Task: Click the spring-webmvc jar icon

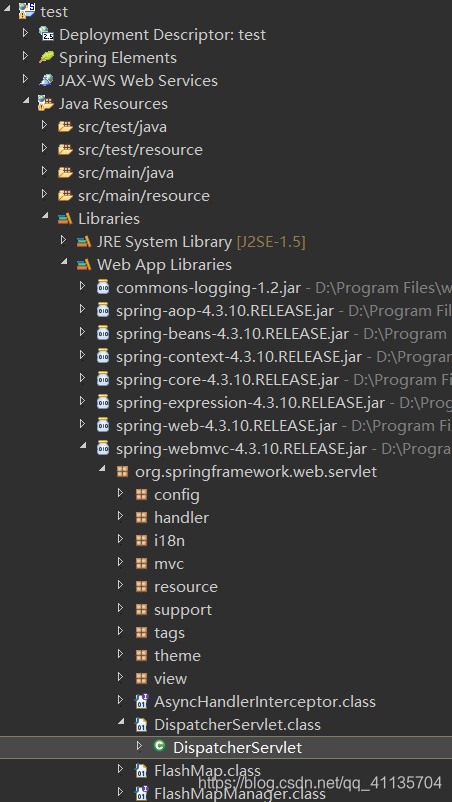Action: pyautogui.click(x=103, y=448)
